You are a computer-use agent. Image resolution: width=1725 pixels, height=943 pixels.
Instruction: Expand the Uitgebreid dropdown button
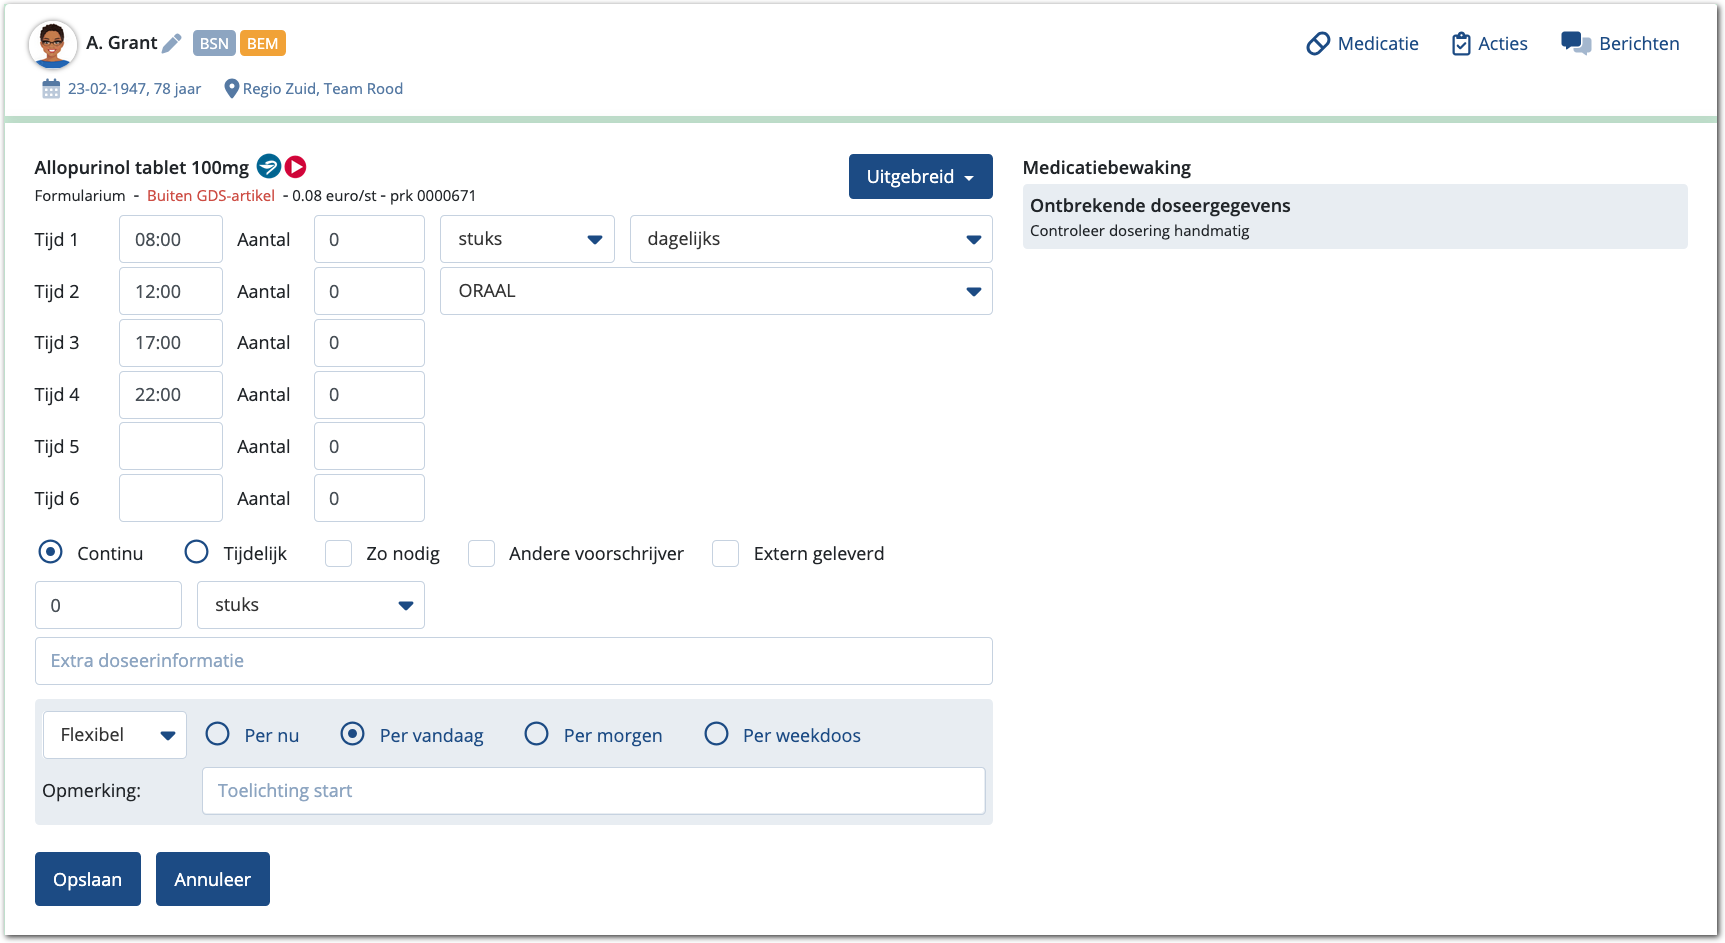[x=920, y=177]
